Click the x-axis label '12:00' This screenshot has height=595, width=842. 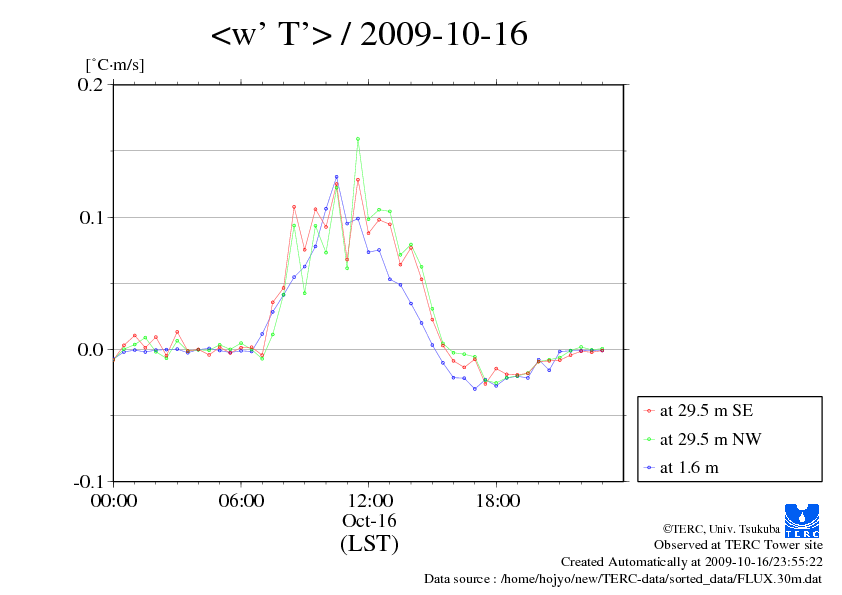[369, 501]
